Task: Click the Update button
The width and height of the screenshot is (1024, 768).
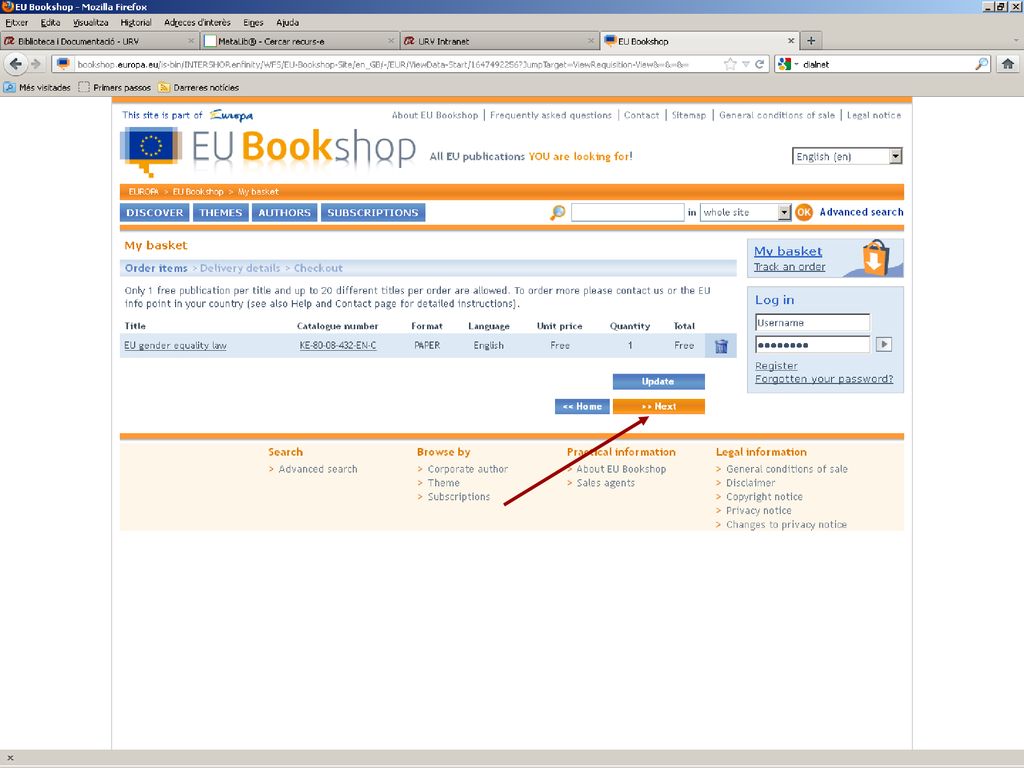Action: [658, 381]
